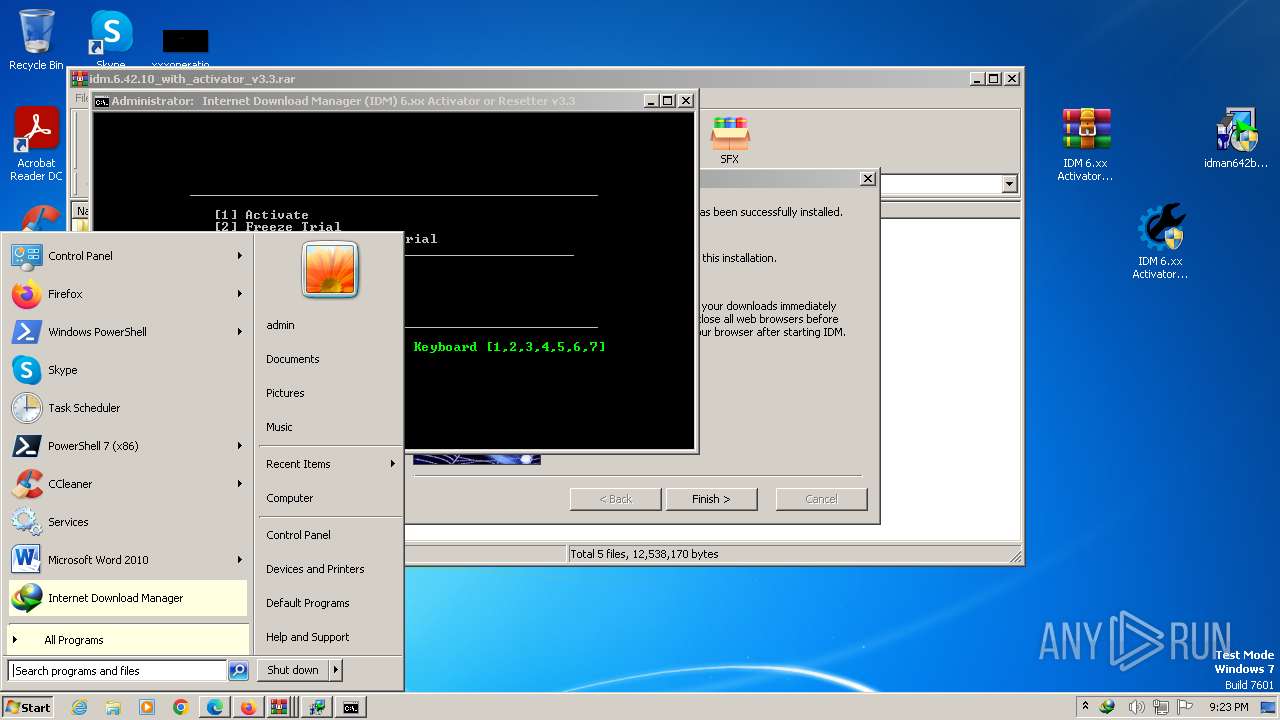The width and height of the screenshot is (1280, 720).
Task: Open Internet Explorer from the taskbar
Action: [x=79, y=707]
